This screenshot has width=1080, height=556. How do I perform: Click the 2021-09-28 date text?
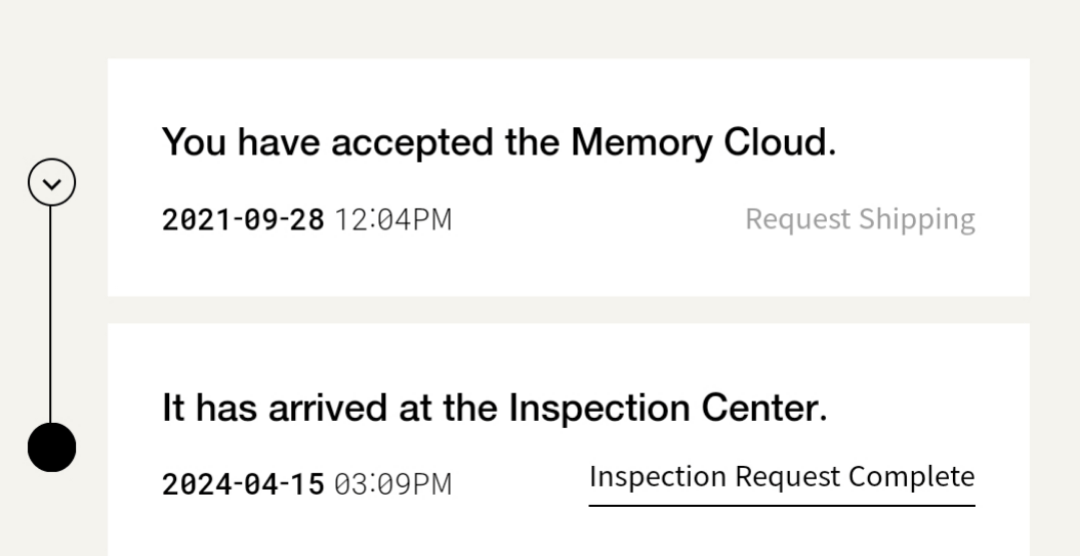tap(243, 219)
